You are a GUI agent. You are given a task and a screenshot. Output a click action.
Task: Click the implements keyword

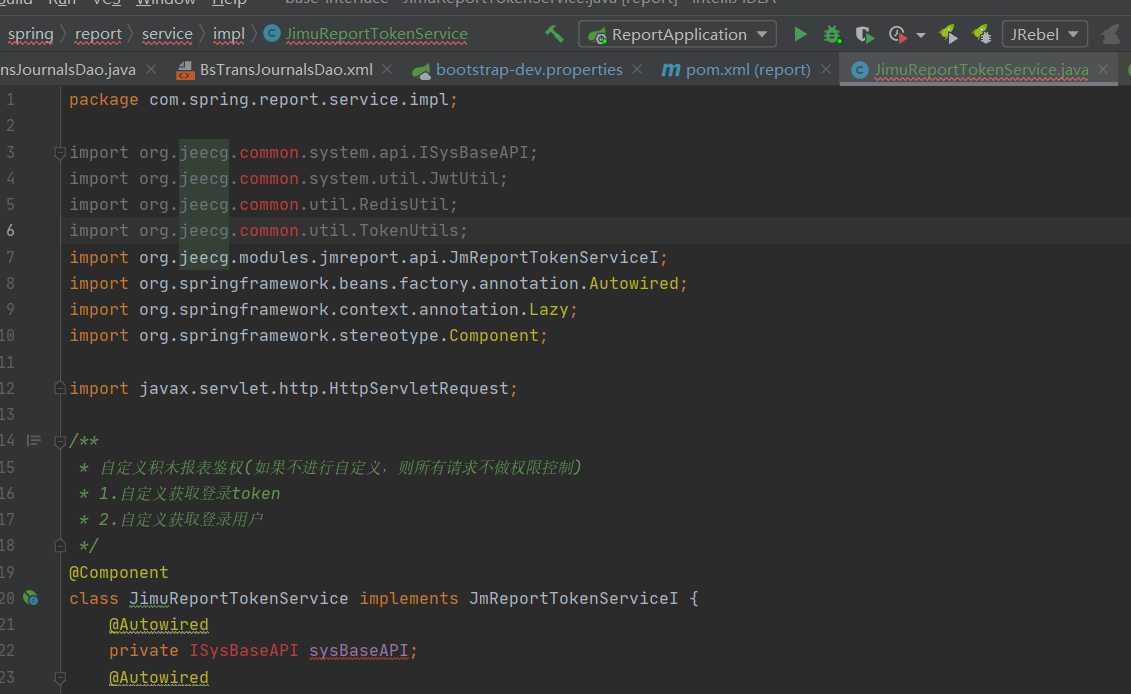(x=409, y=598)
